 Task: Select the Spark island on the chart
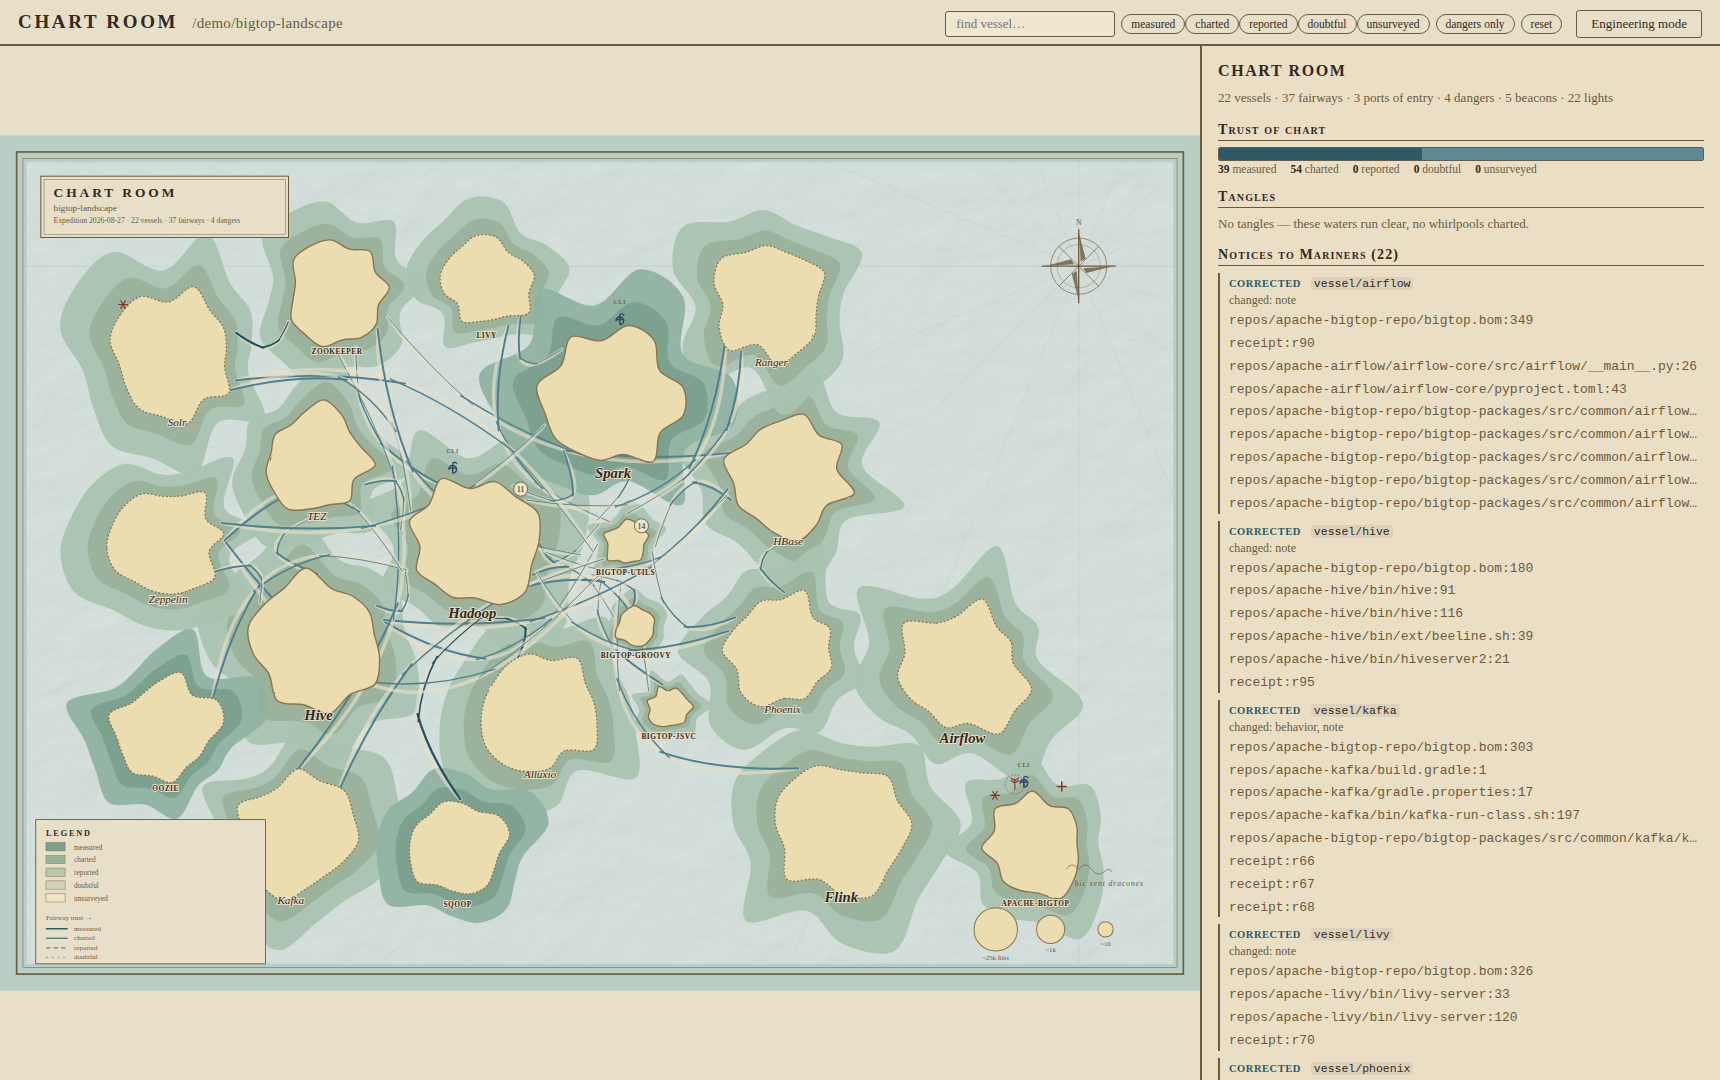[x=611, y=394]
